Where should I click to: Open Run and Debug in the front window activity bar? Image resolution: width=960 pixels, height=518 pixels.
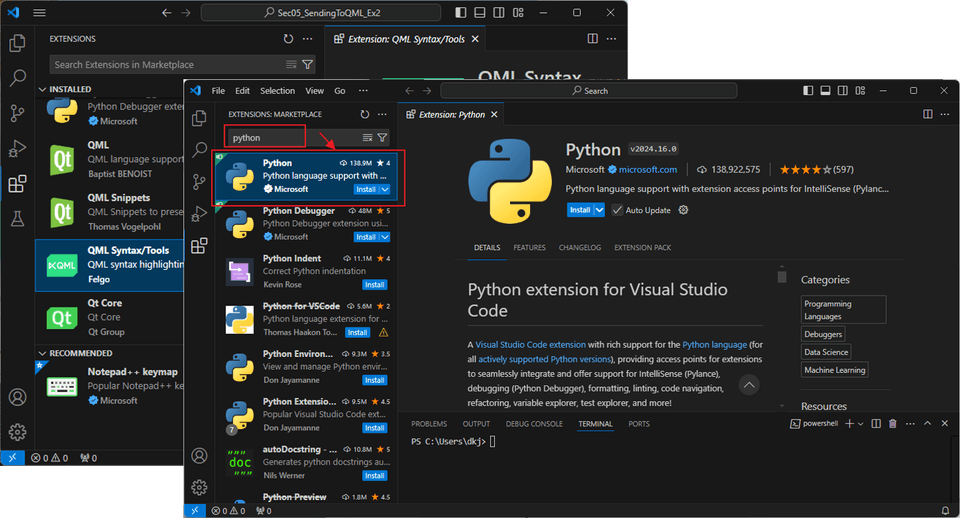(199, 214)
